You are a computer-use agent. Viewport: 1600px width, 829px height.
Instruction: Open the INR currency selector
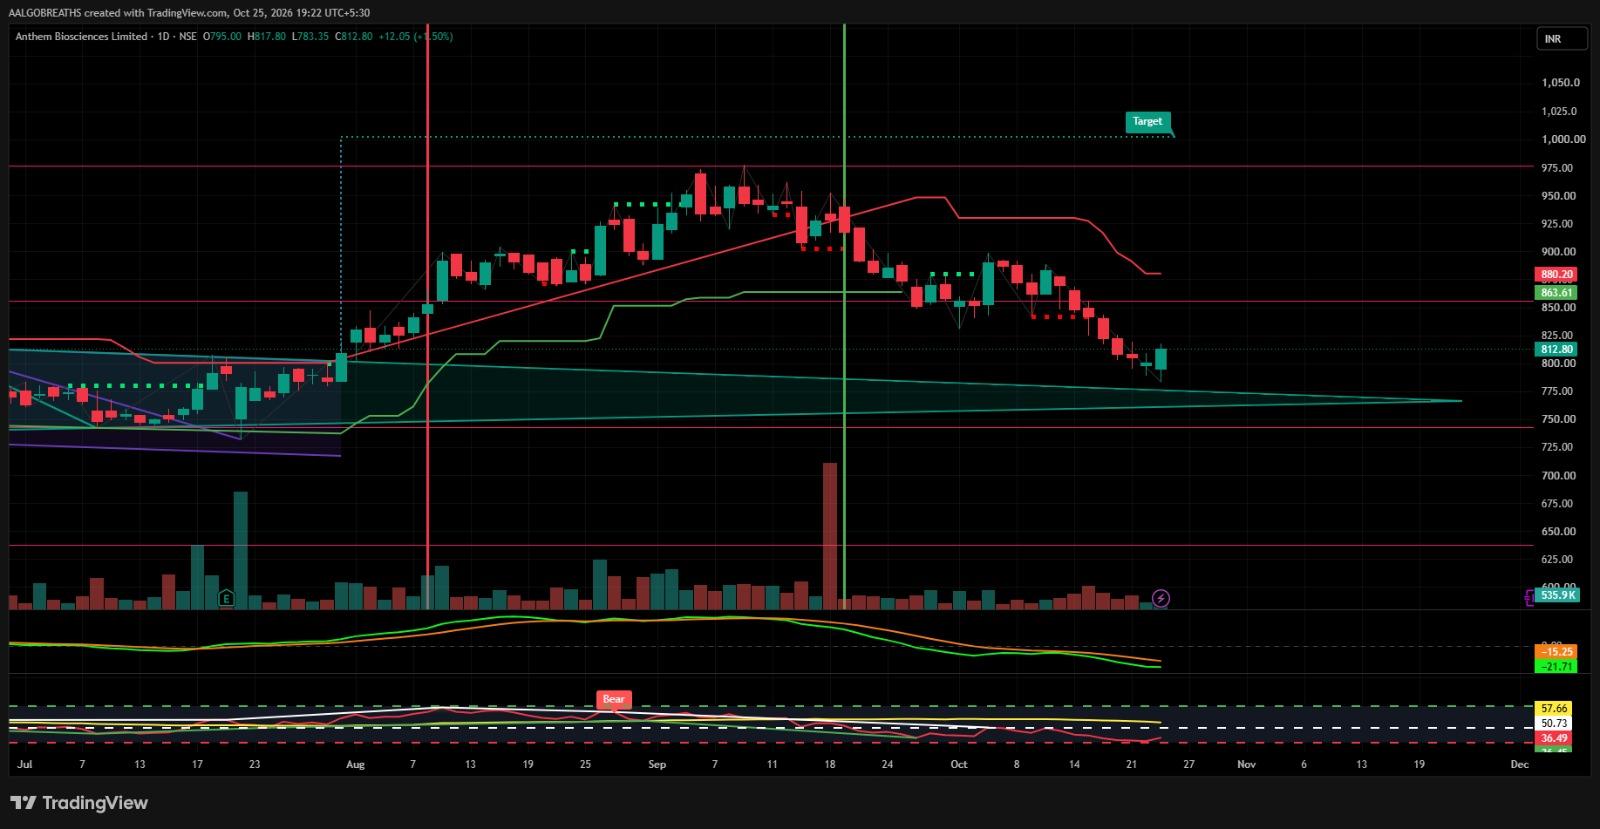click(x=1561, y=39)
